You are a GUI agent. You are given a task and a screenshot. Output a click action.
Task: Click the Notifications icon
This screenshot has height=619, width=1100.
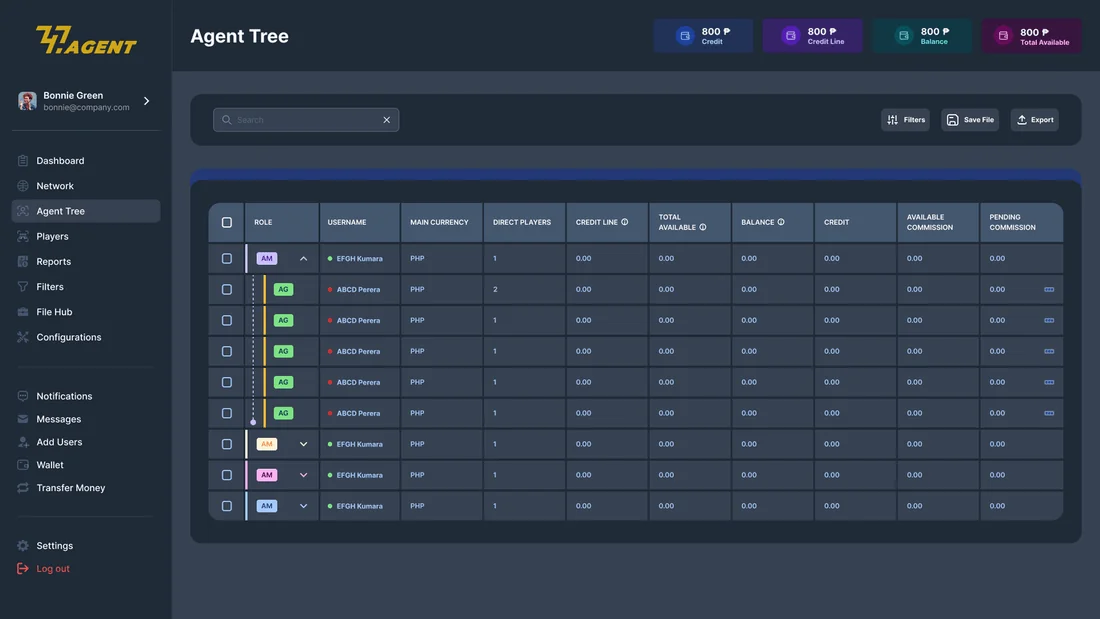(22, 397)
